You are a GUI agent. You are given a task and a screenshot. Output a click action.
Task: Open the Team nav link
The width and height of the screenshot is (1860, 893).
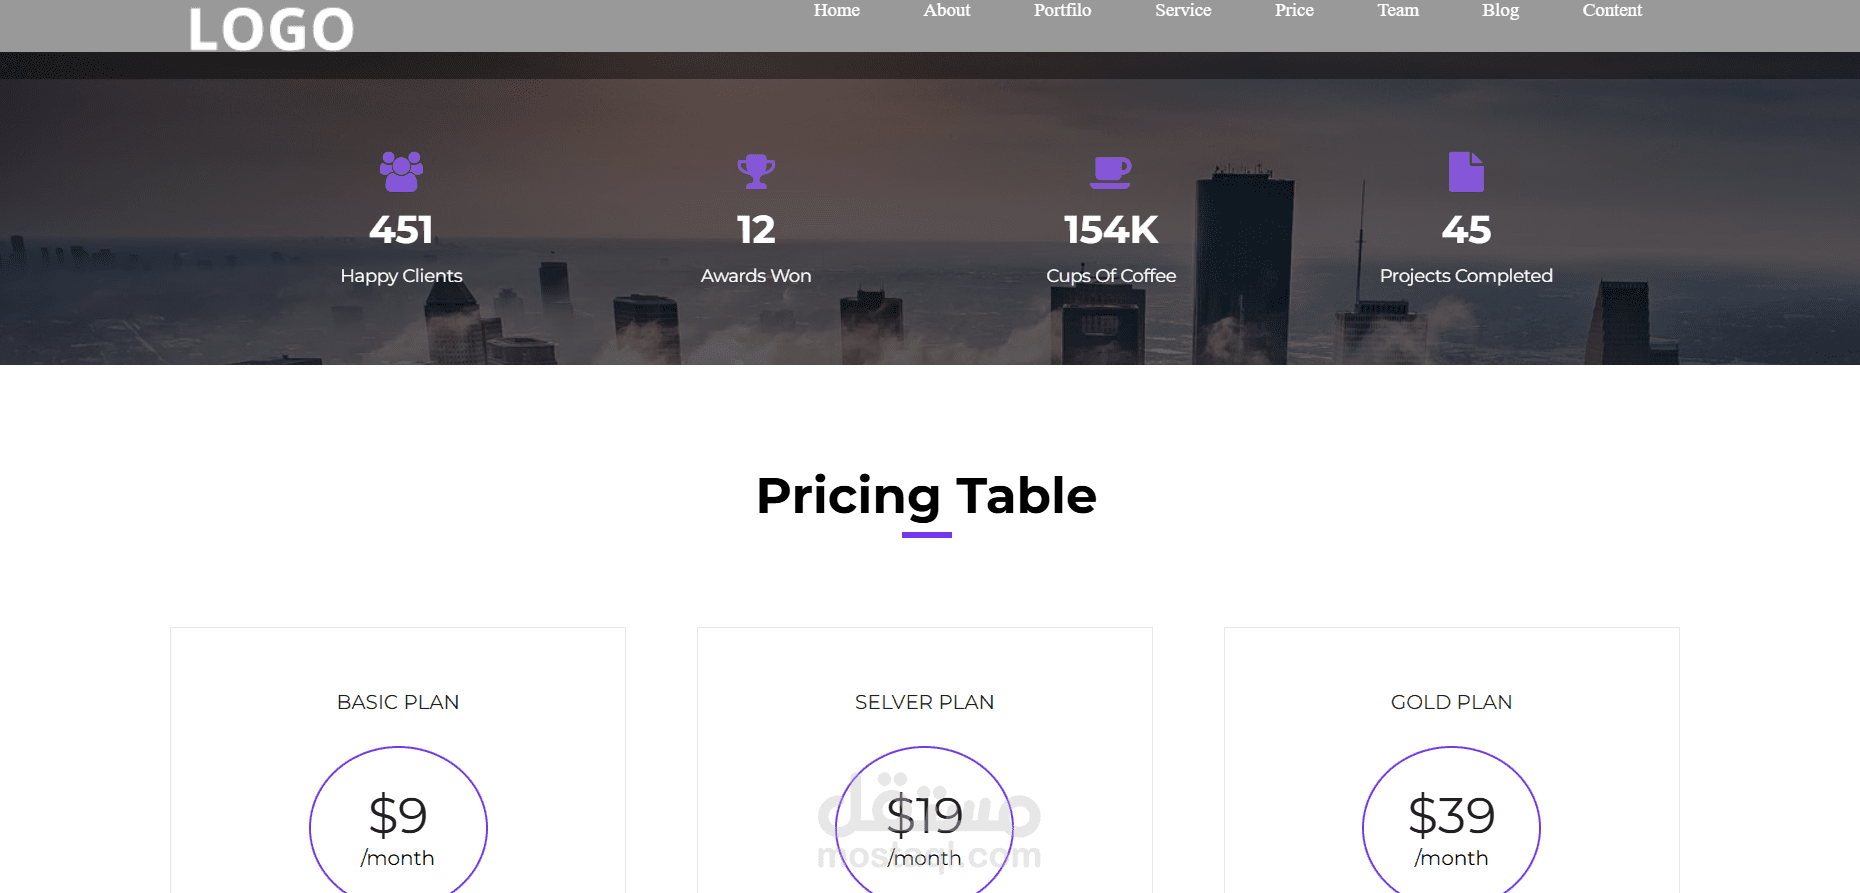coord(1398,10)
